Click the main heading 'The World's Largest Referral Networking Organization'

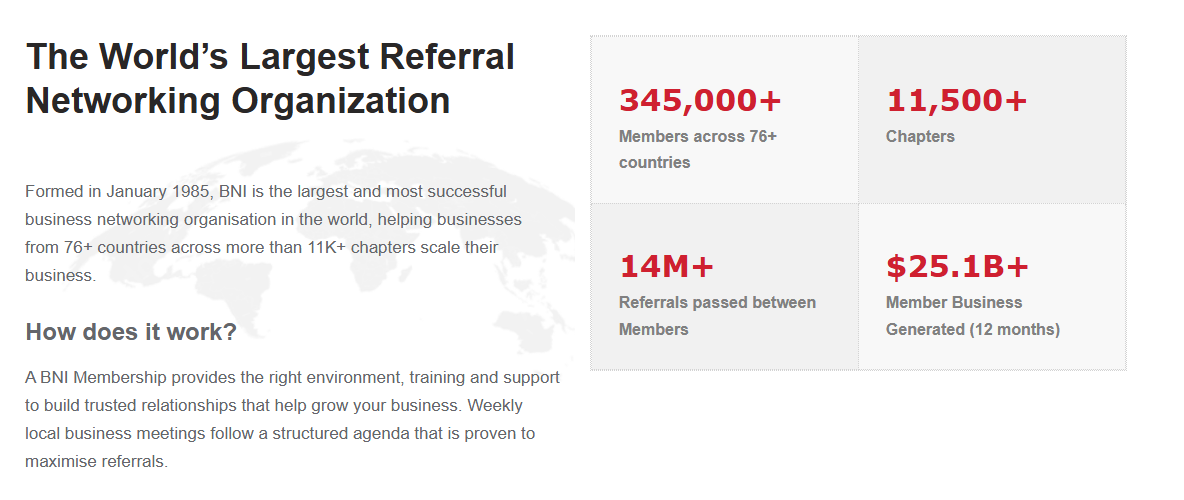coord(270,79)
